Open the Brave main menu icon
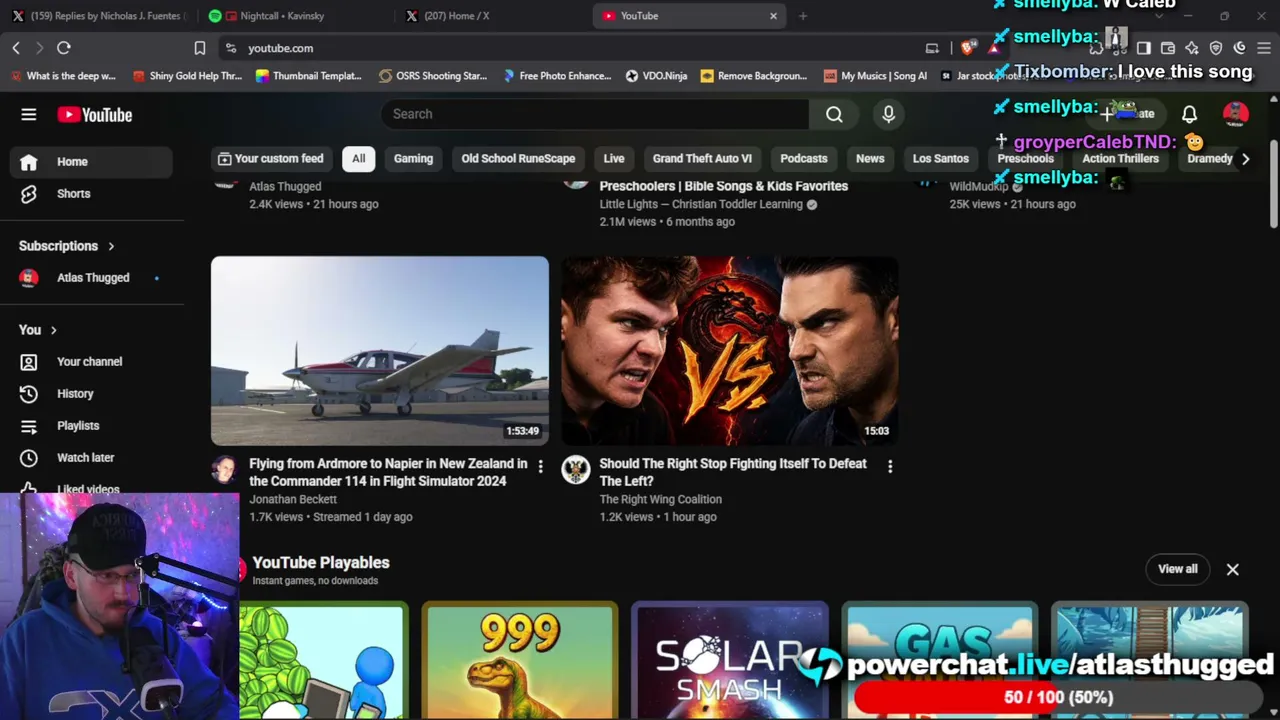 point(1264,48)
